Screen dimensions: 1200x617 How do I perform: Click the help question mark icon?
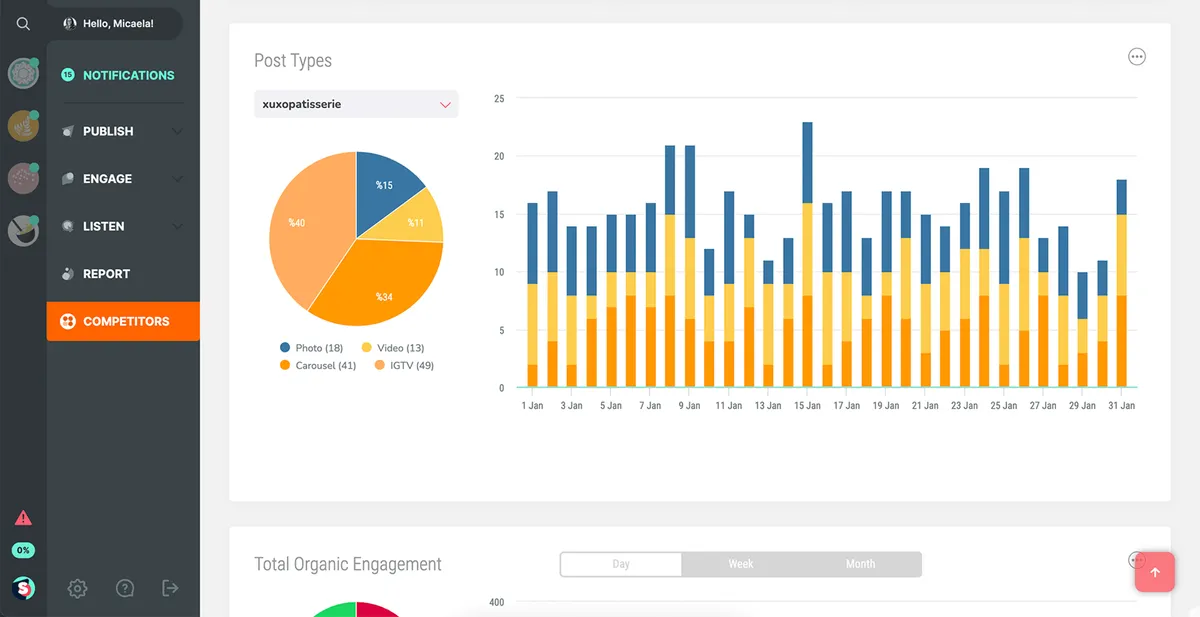[x=124, y=588]
